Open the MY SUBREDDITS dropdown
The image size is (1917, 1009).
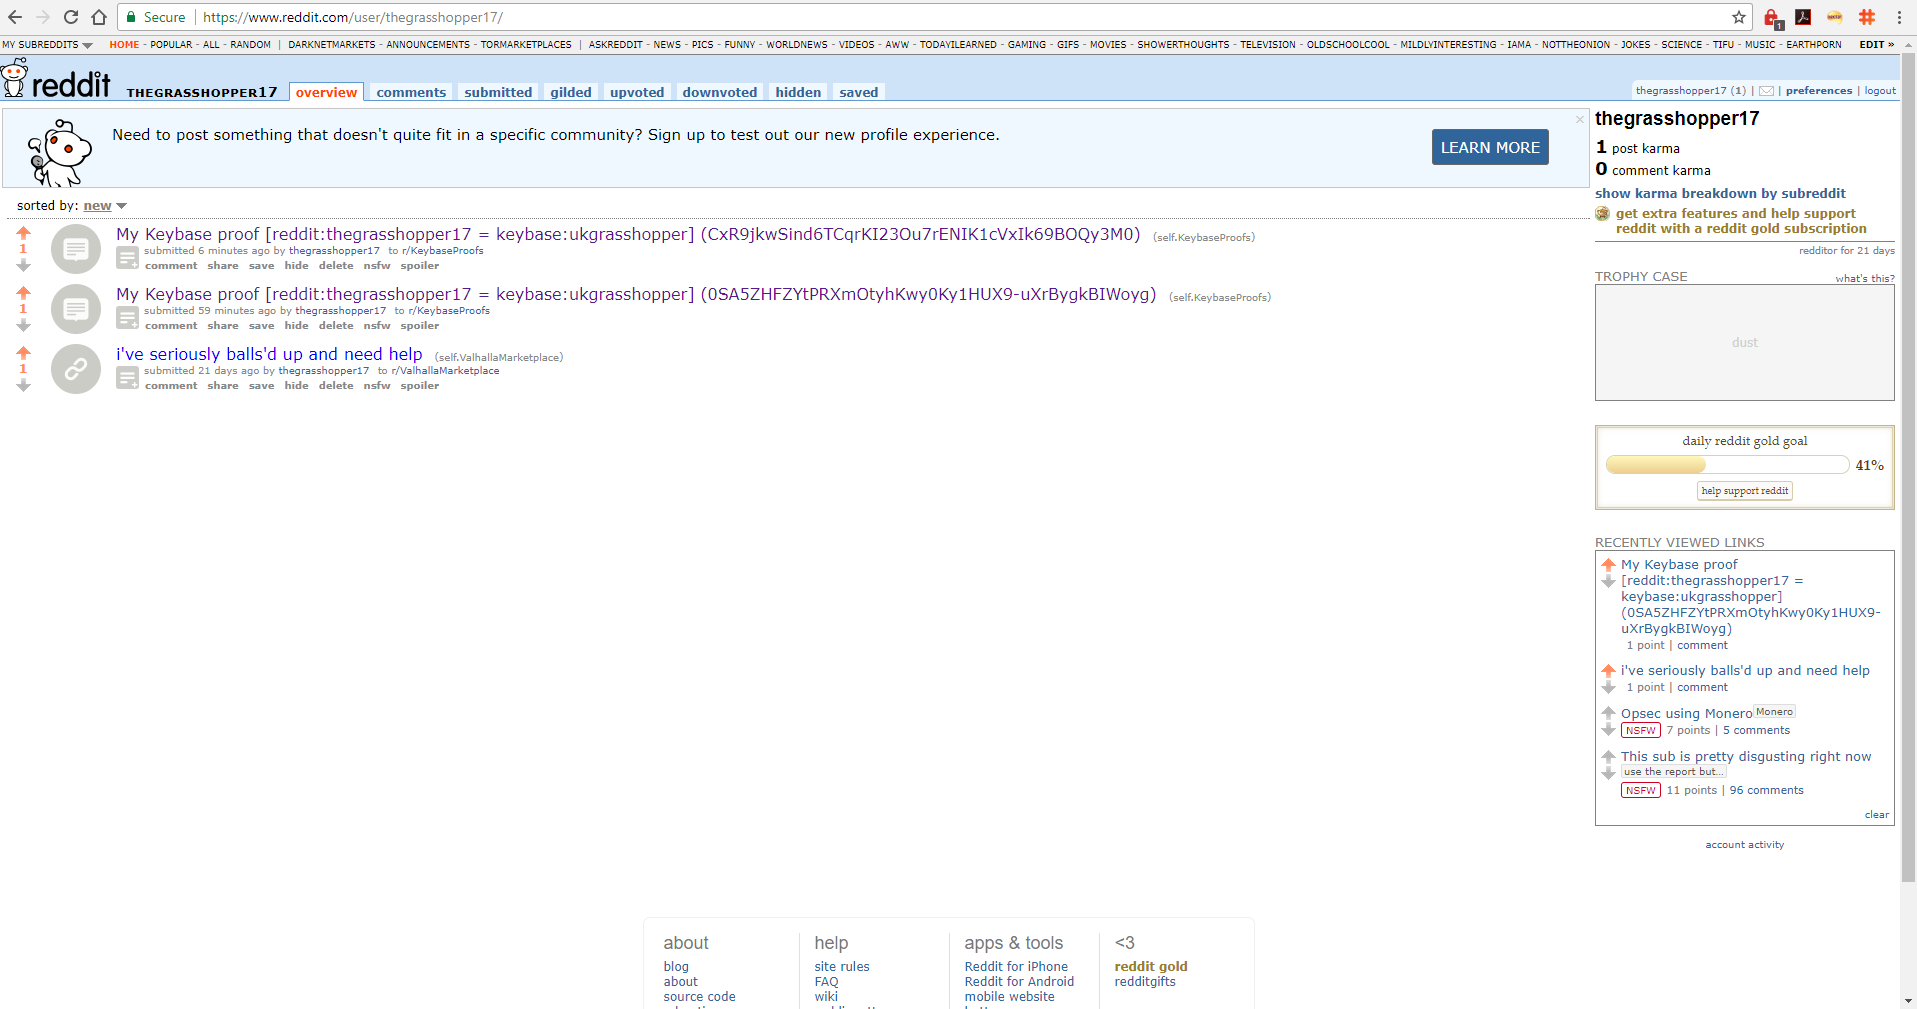[x=47, y=45]
